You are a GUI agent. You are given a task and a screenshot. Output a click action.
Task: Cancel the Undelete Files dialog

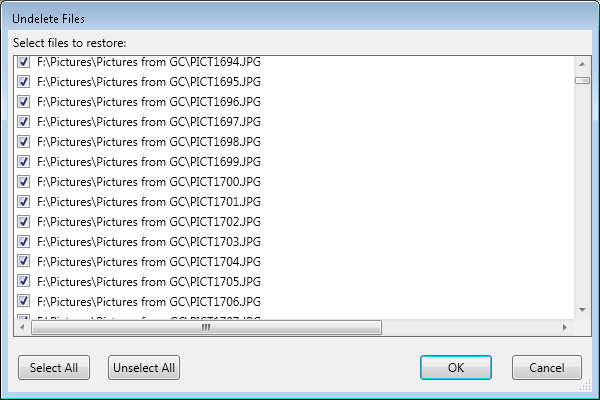click(547, 368)
